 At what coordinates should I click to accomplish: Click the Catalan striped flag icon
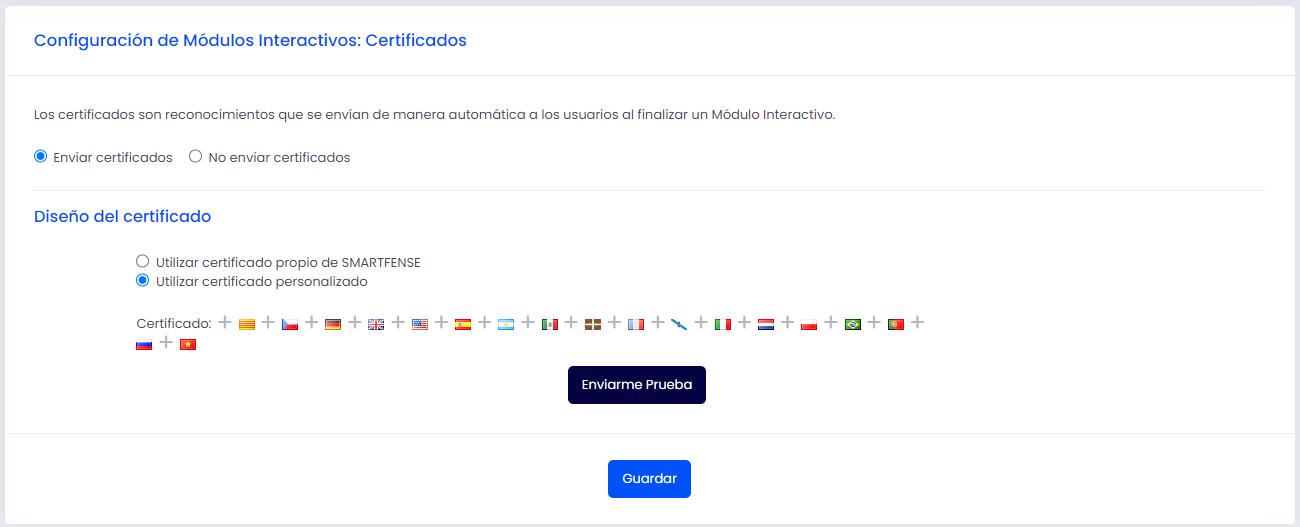pyautogui.click(x=247, y=324)
